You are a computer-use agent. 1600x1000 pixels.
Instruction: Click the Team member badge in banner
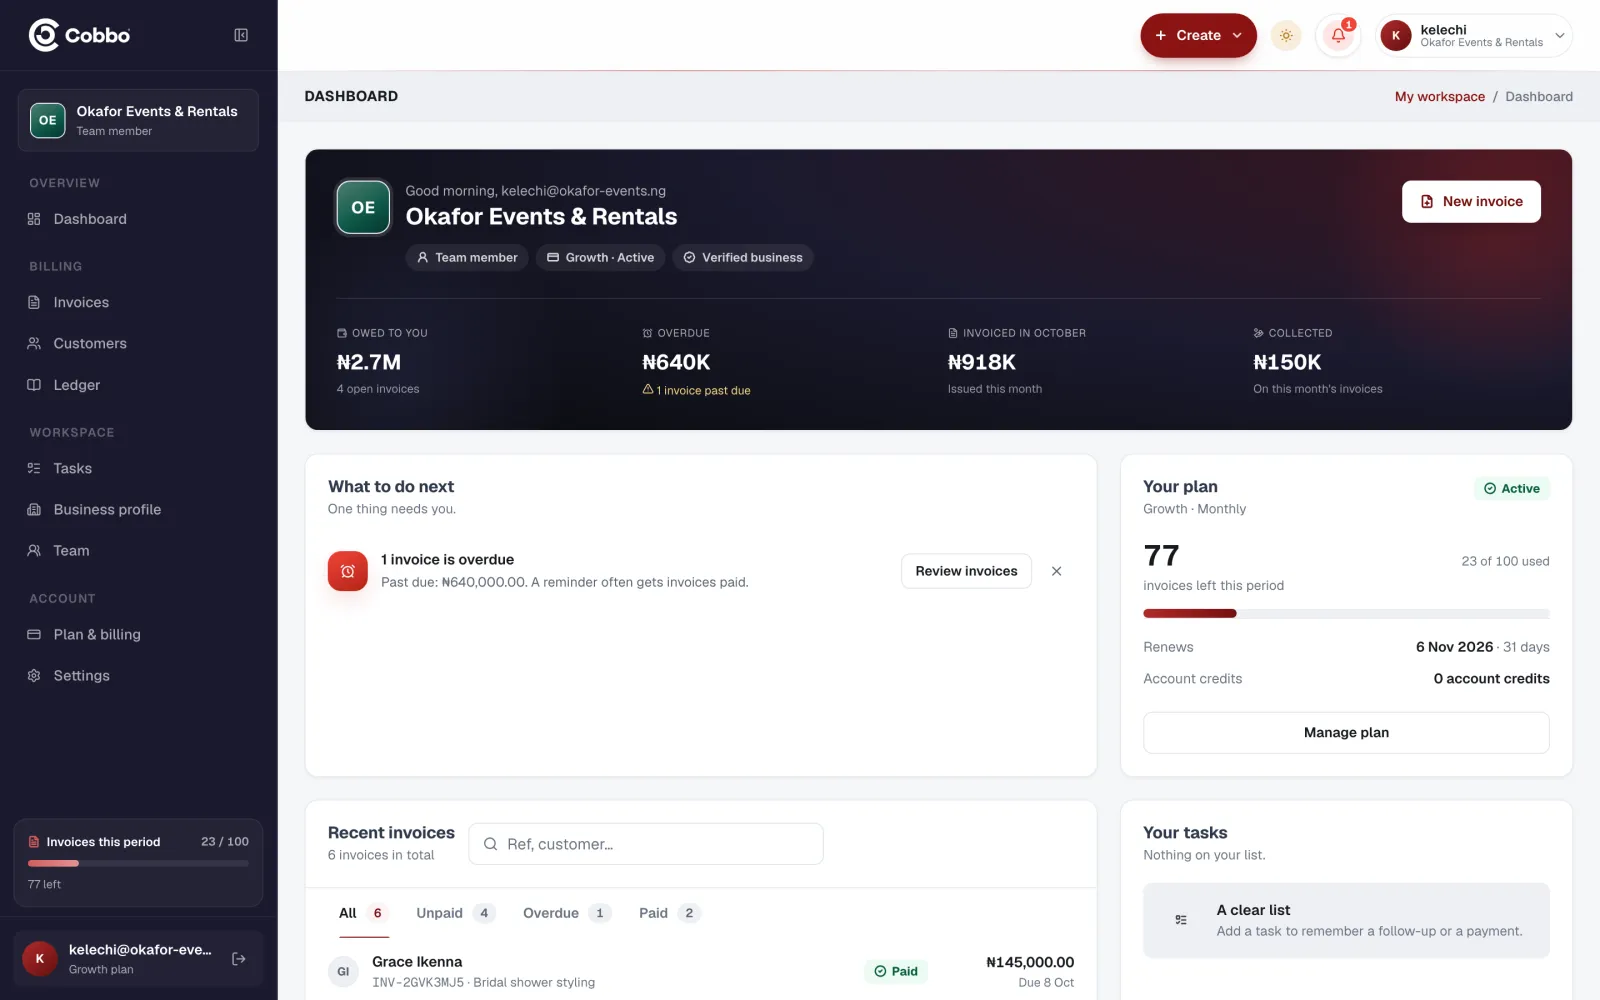[467, 258]
